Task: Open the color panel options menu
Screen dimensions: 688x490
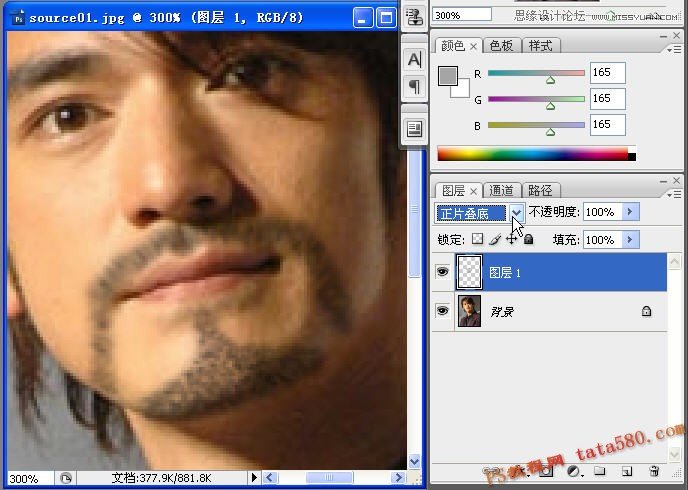Action: click(674, 50)
